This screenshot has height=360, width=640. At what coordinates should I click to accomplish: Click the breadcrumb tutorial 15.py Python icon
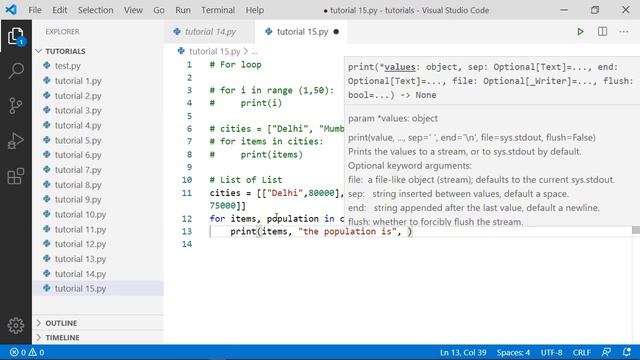point(181,51)
